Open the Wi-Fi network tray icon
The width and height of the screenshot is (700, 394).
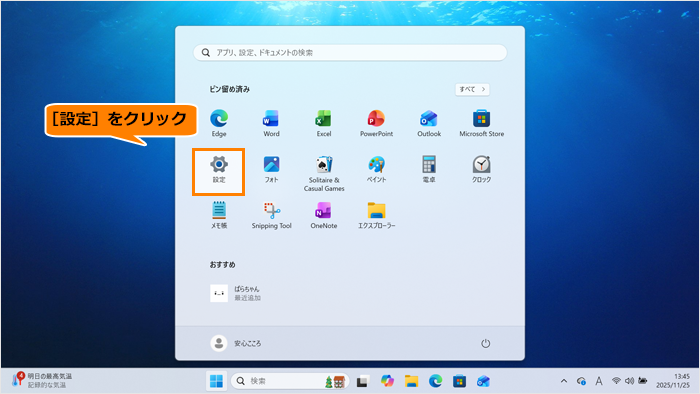[616, 381]
